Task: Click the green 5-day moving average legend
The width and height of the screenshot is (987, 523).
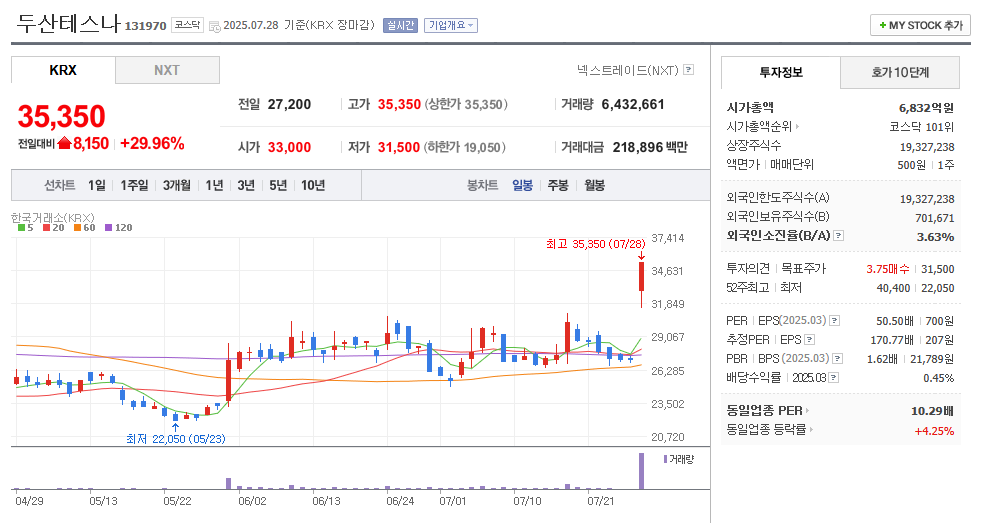Action: (26, 228)
